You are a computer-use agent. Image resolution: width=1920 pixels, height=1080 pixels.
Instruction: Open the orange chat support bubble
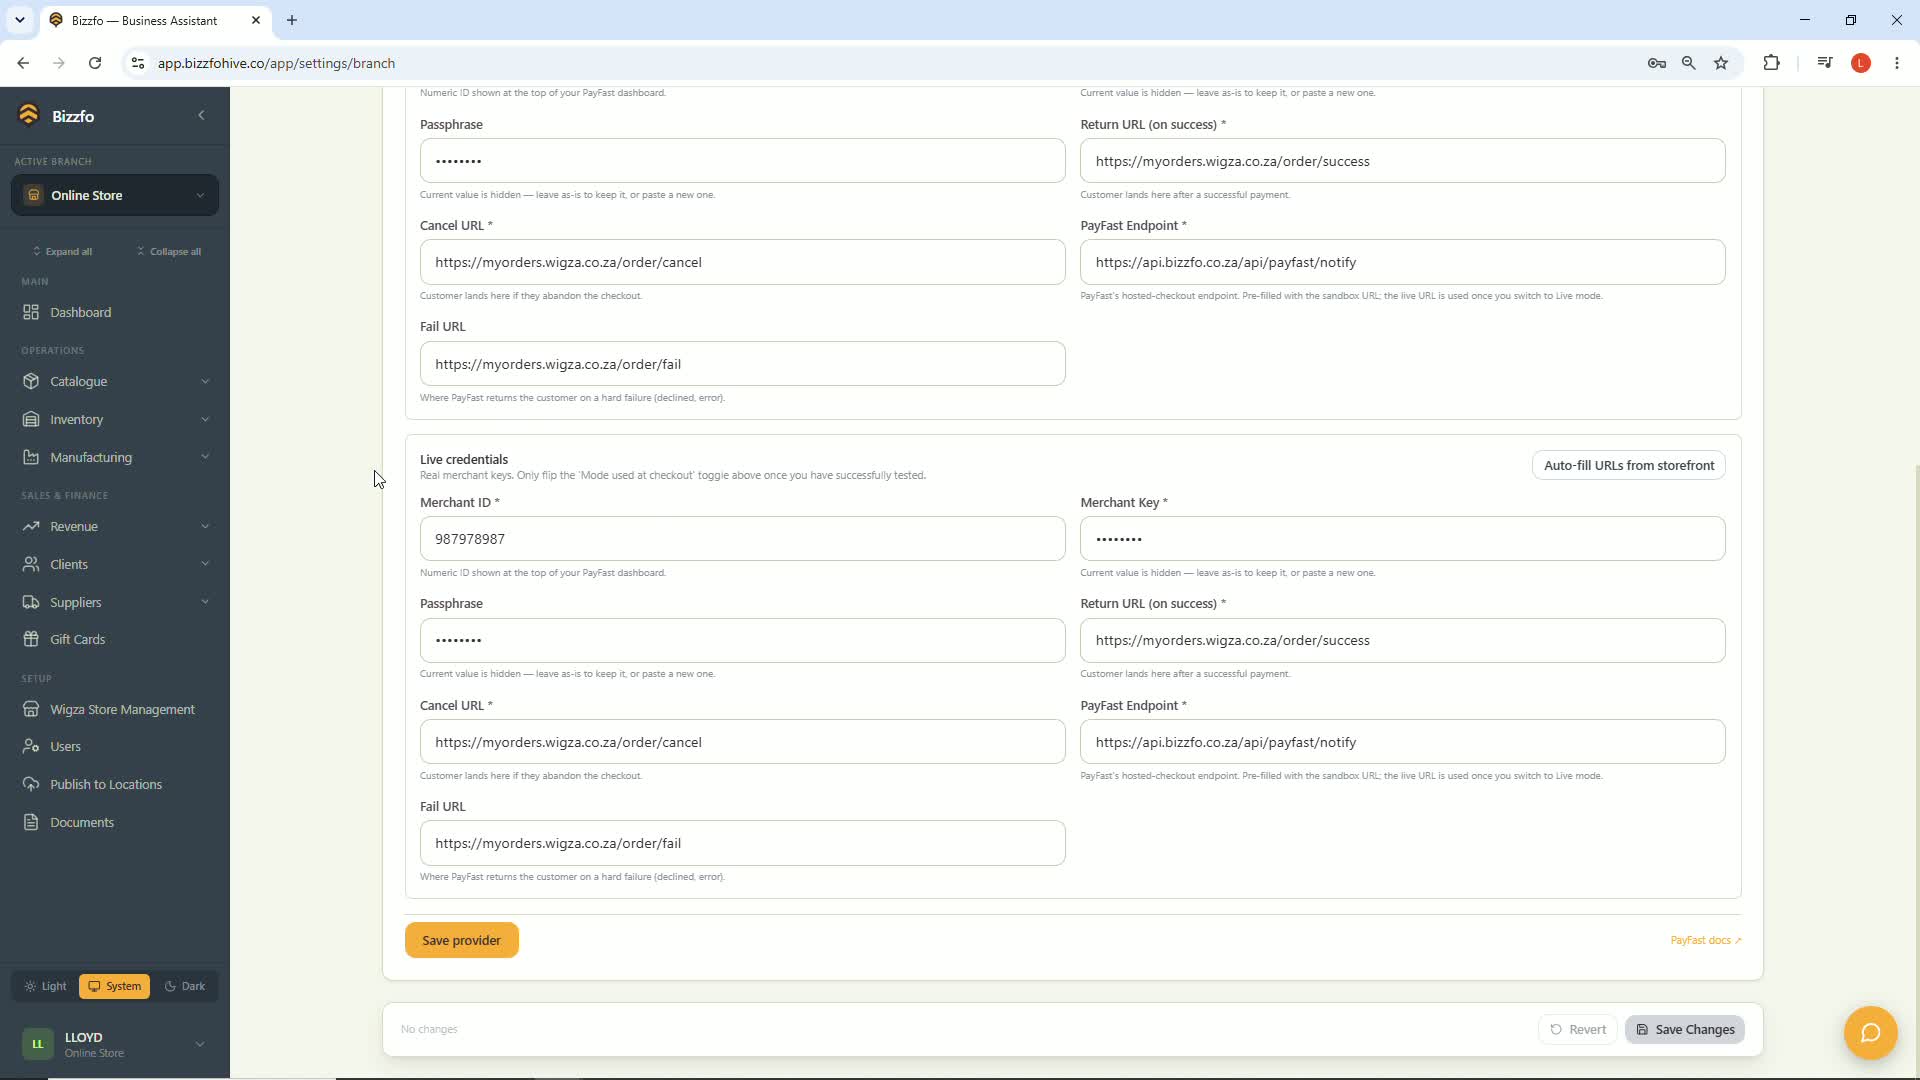(x=1870, y=1032)
